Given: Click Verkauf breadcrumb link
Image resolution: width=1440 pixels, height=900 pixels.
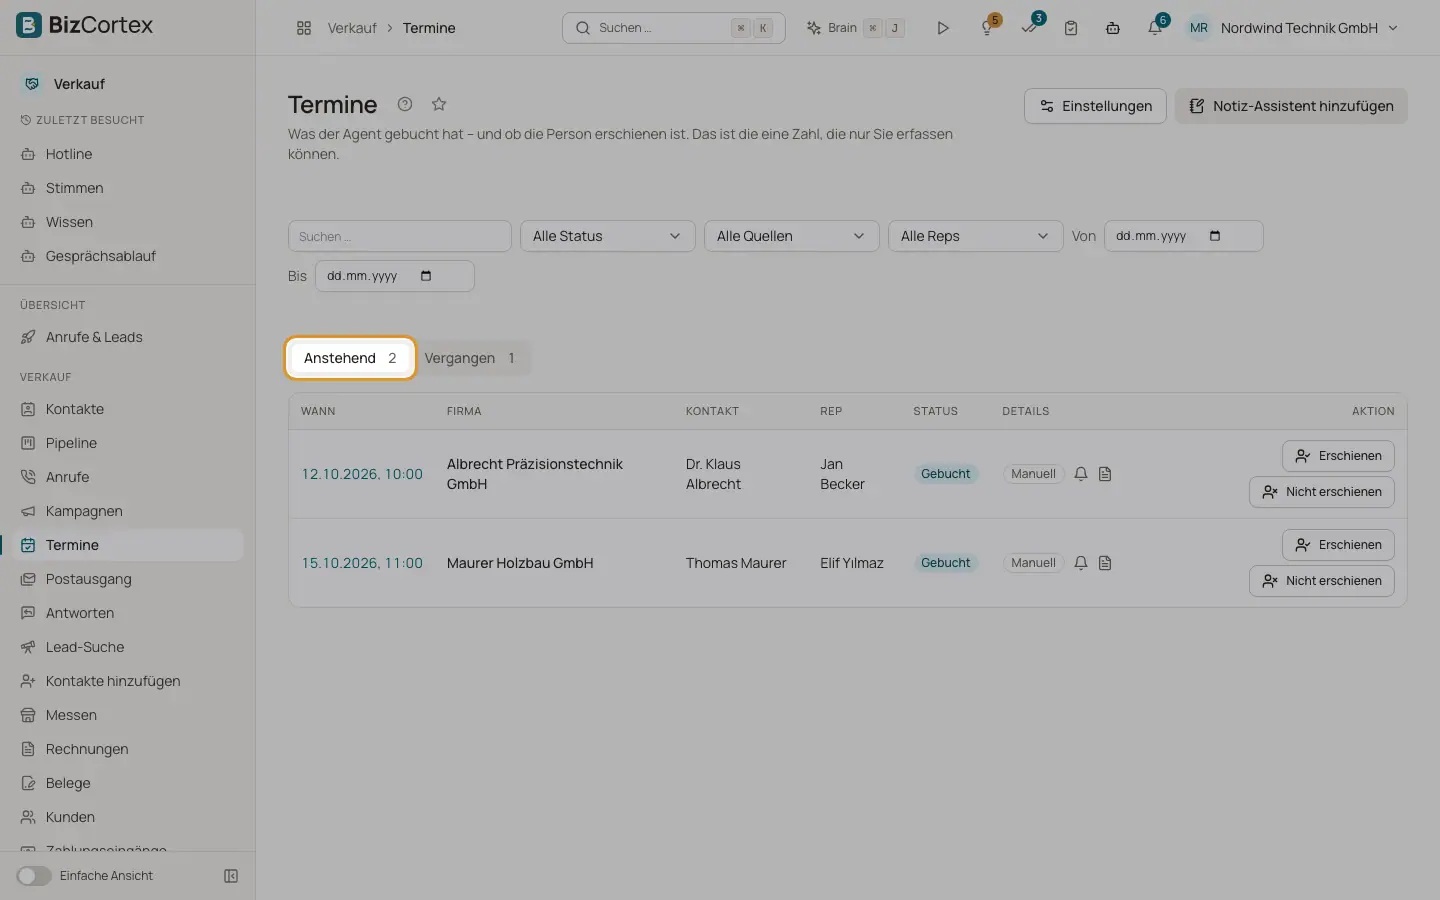Looking at the screenshot, I should (x=352, y=28).
